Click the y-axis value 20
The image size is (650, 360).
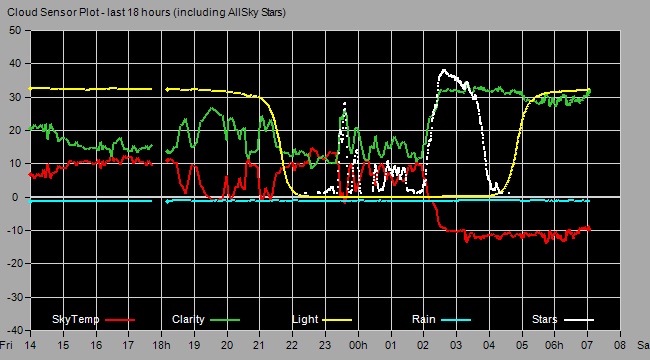(15, 130)
